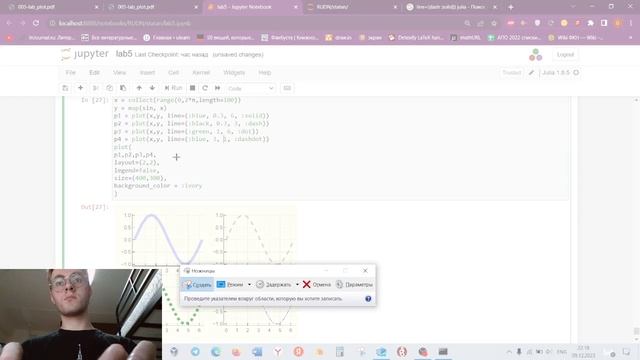Click the dashed black sine plot
Screen dimensions: 640x360
pyautogui.click(x=259, y=239)
